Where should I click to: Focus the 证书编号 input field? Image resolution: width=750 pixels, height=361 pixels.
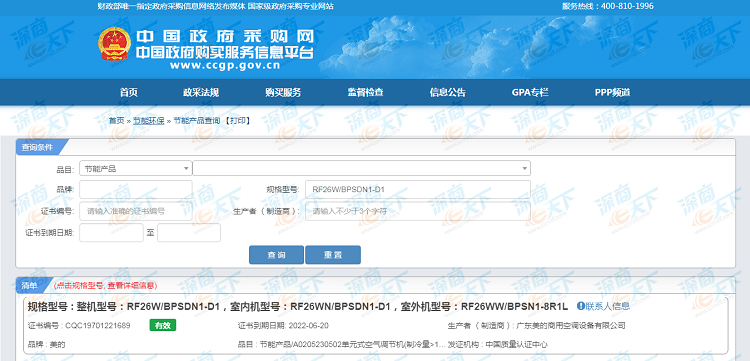point(136,211)
